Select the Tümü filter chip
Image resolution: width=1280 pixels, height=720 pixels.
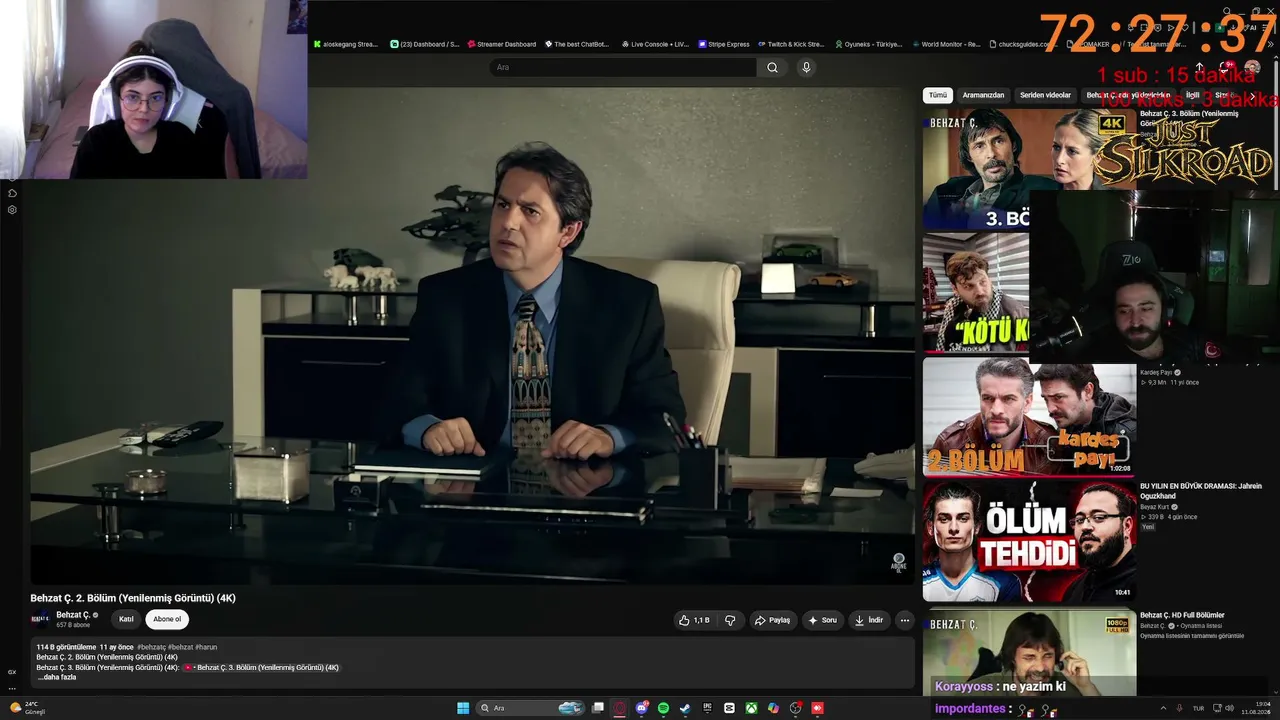pyautogui.click(x=937, y=95)
